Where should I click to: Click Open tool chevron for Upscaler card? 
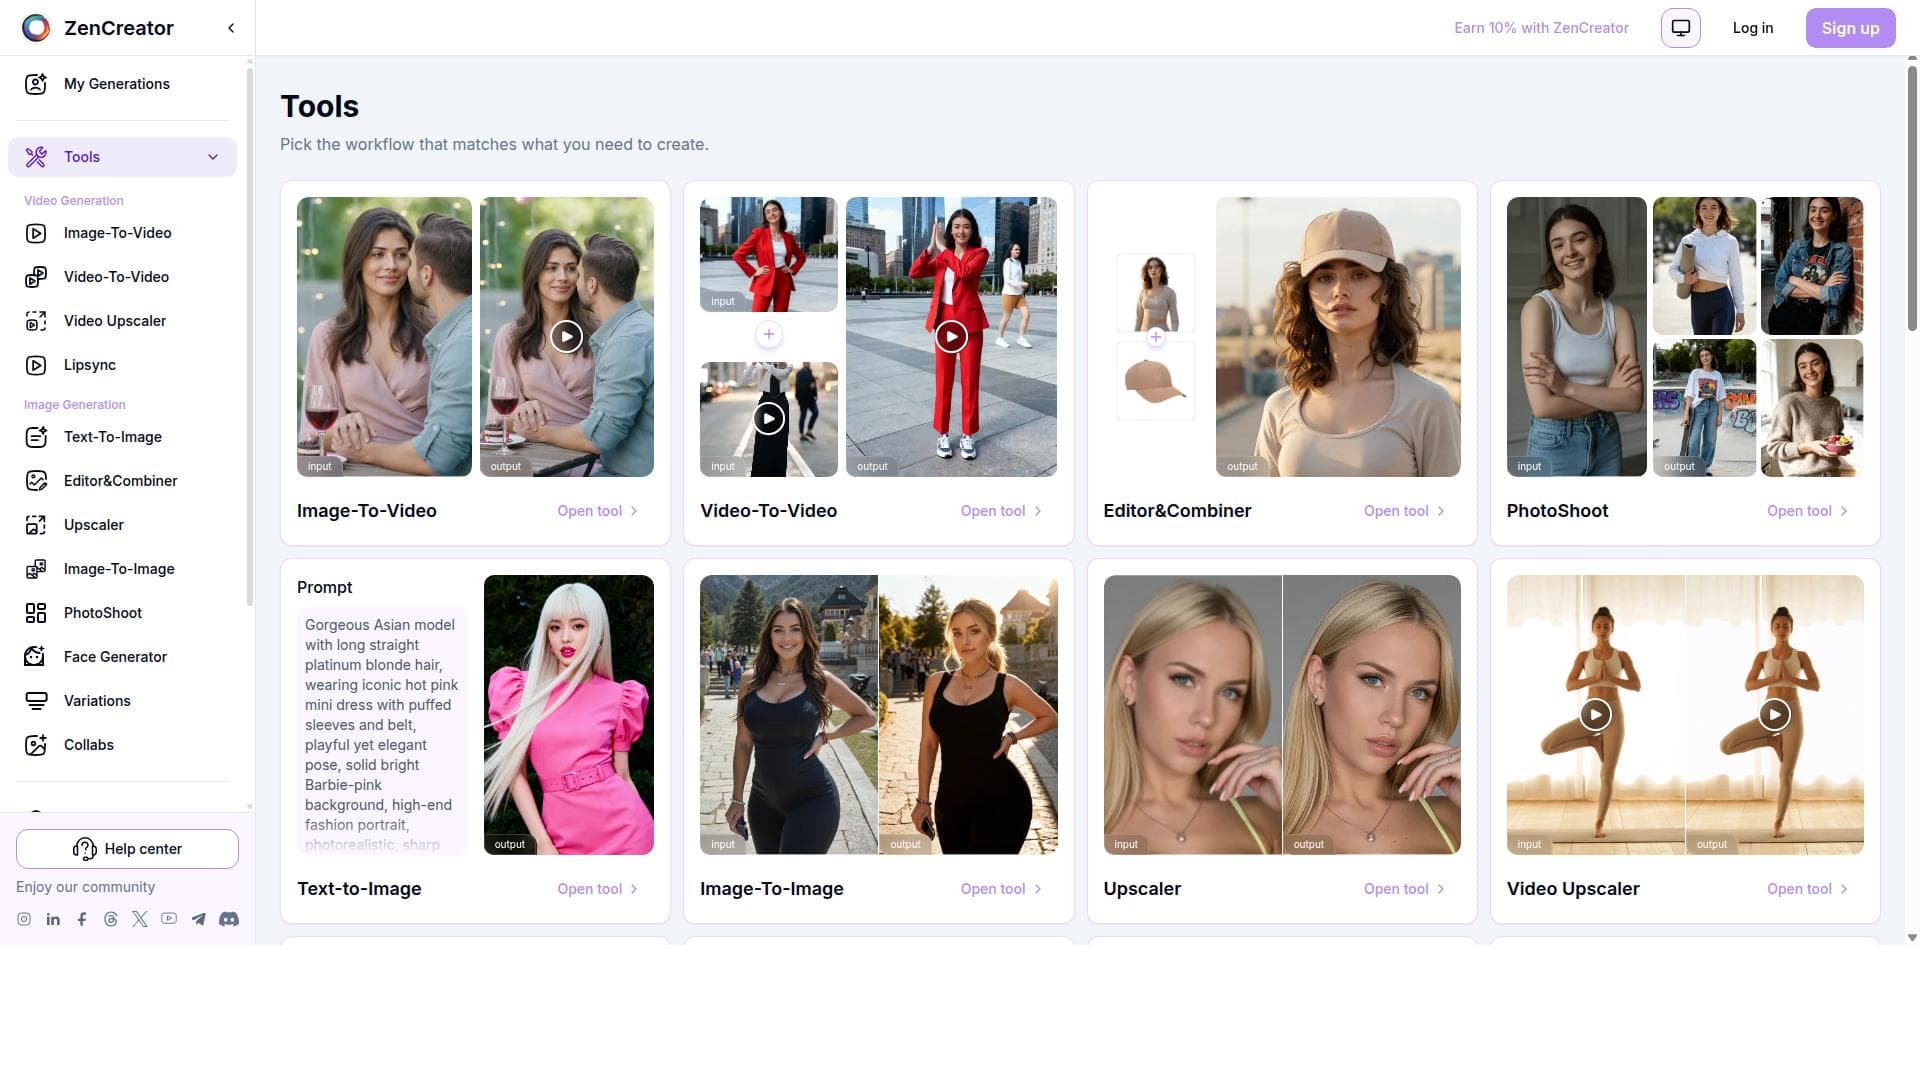pos(1441,889)
